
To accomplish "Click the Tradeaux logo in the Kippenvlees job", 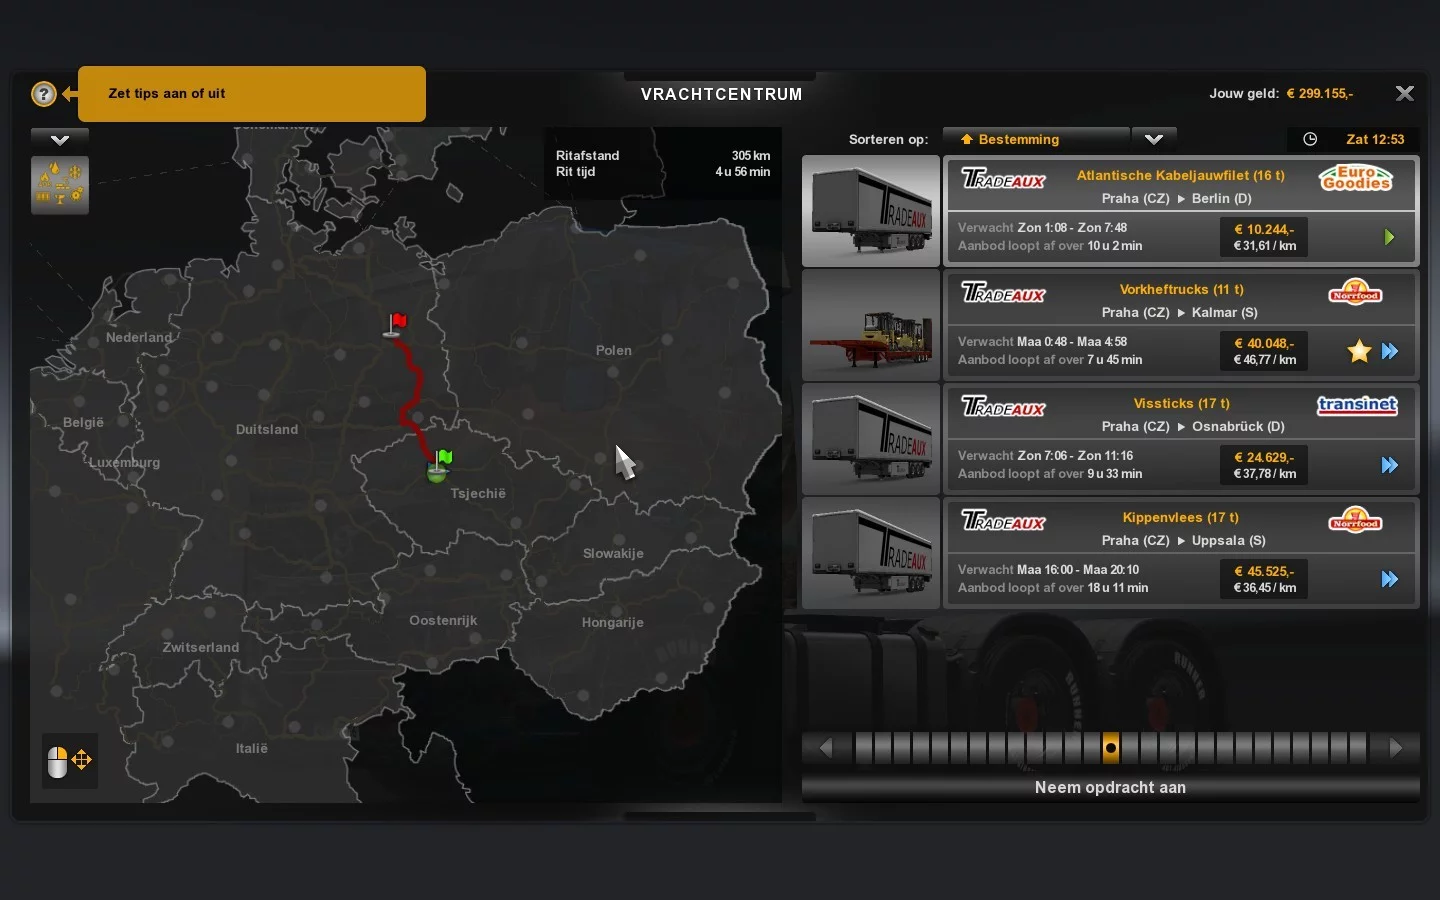I will tap(1003, 521).
